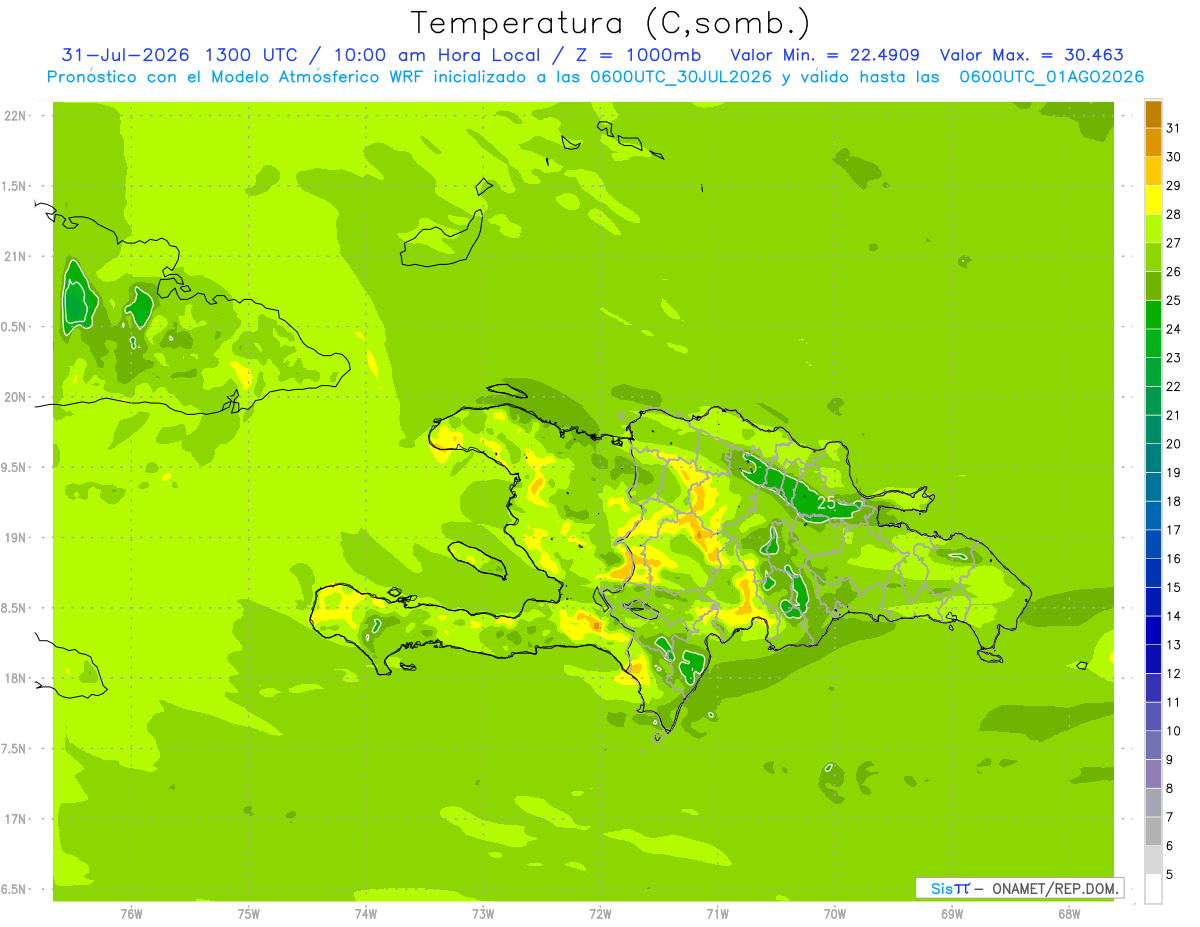1200x927 pixels.
Task: Pick the legend color between 25 and 26
Action: 1153,286
